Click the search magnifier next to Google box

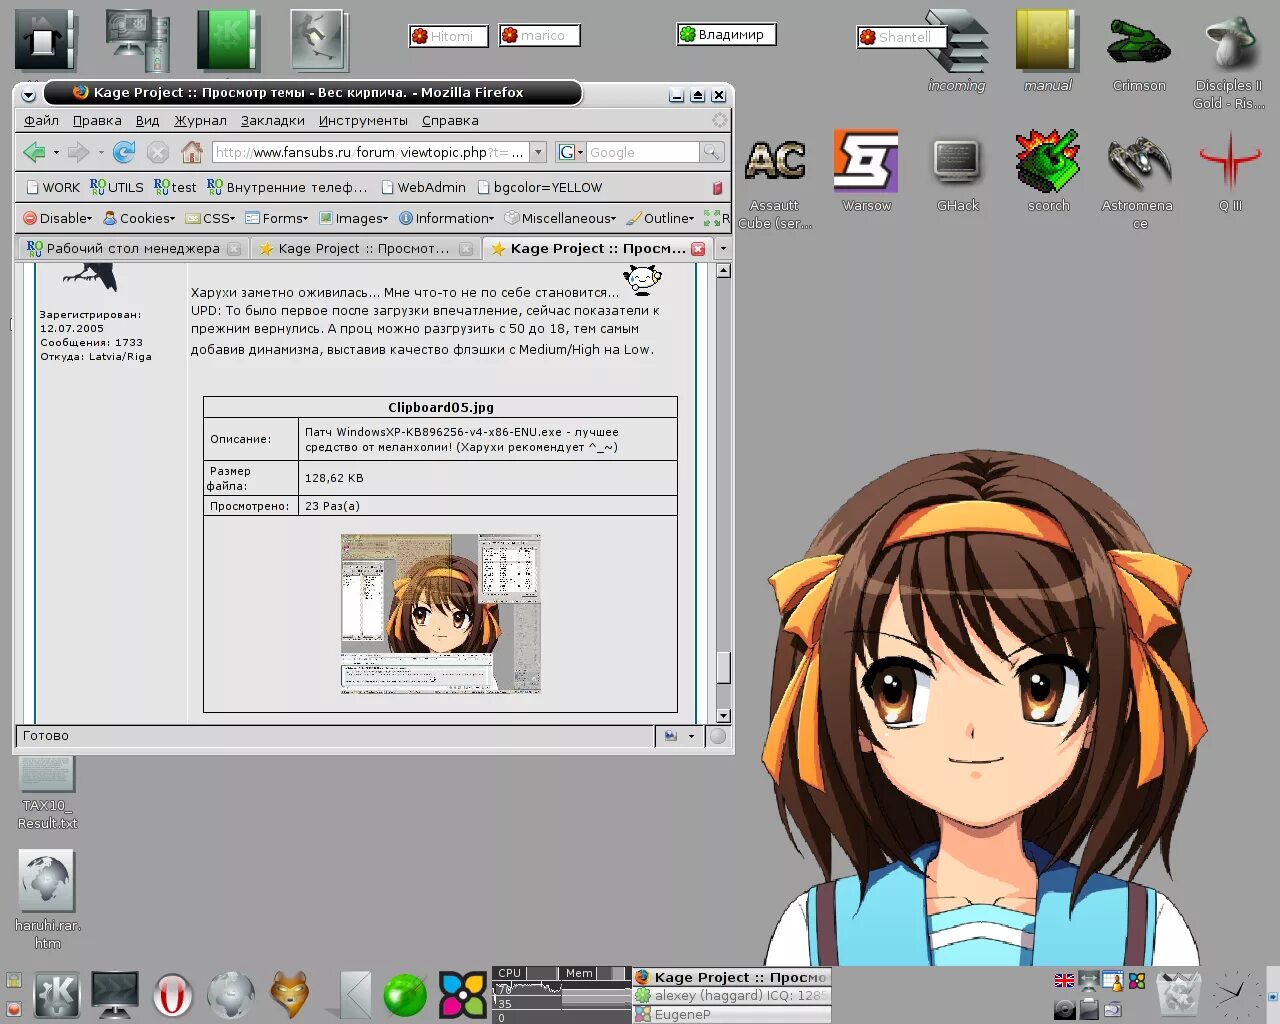click(x=711, y=152)
